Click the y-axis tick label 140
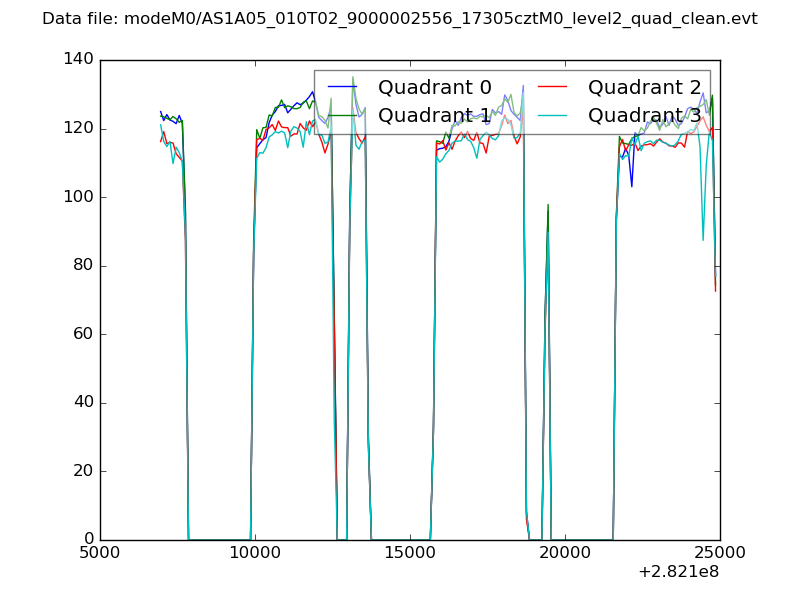Image resolution: width=800 pixels, height=600 pixels. [82, 60]
